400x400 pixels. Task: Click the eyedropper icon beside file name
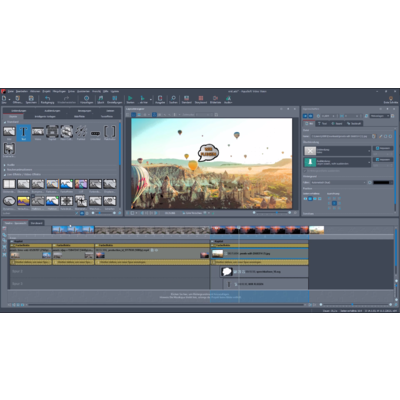click(380, 136)
